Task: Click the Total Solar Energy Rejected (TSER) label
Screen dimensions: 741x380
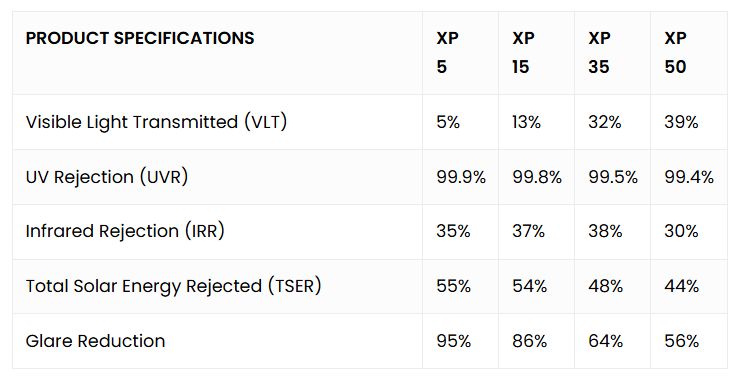Action: pyautogui.click(x=173, y=286)
